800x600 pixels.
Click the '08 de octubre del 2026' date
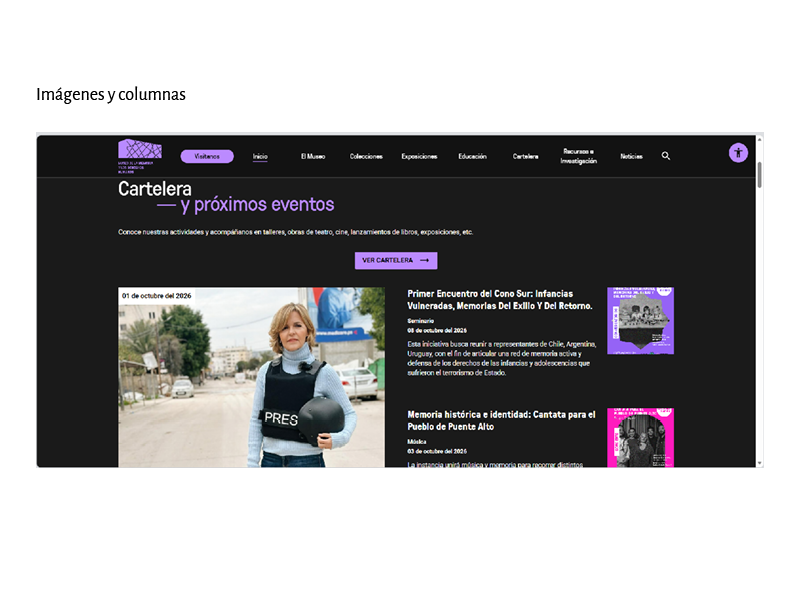437,331
